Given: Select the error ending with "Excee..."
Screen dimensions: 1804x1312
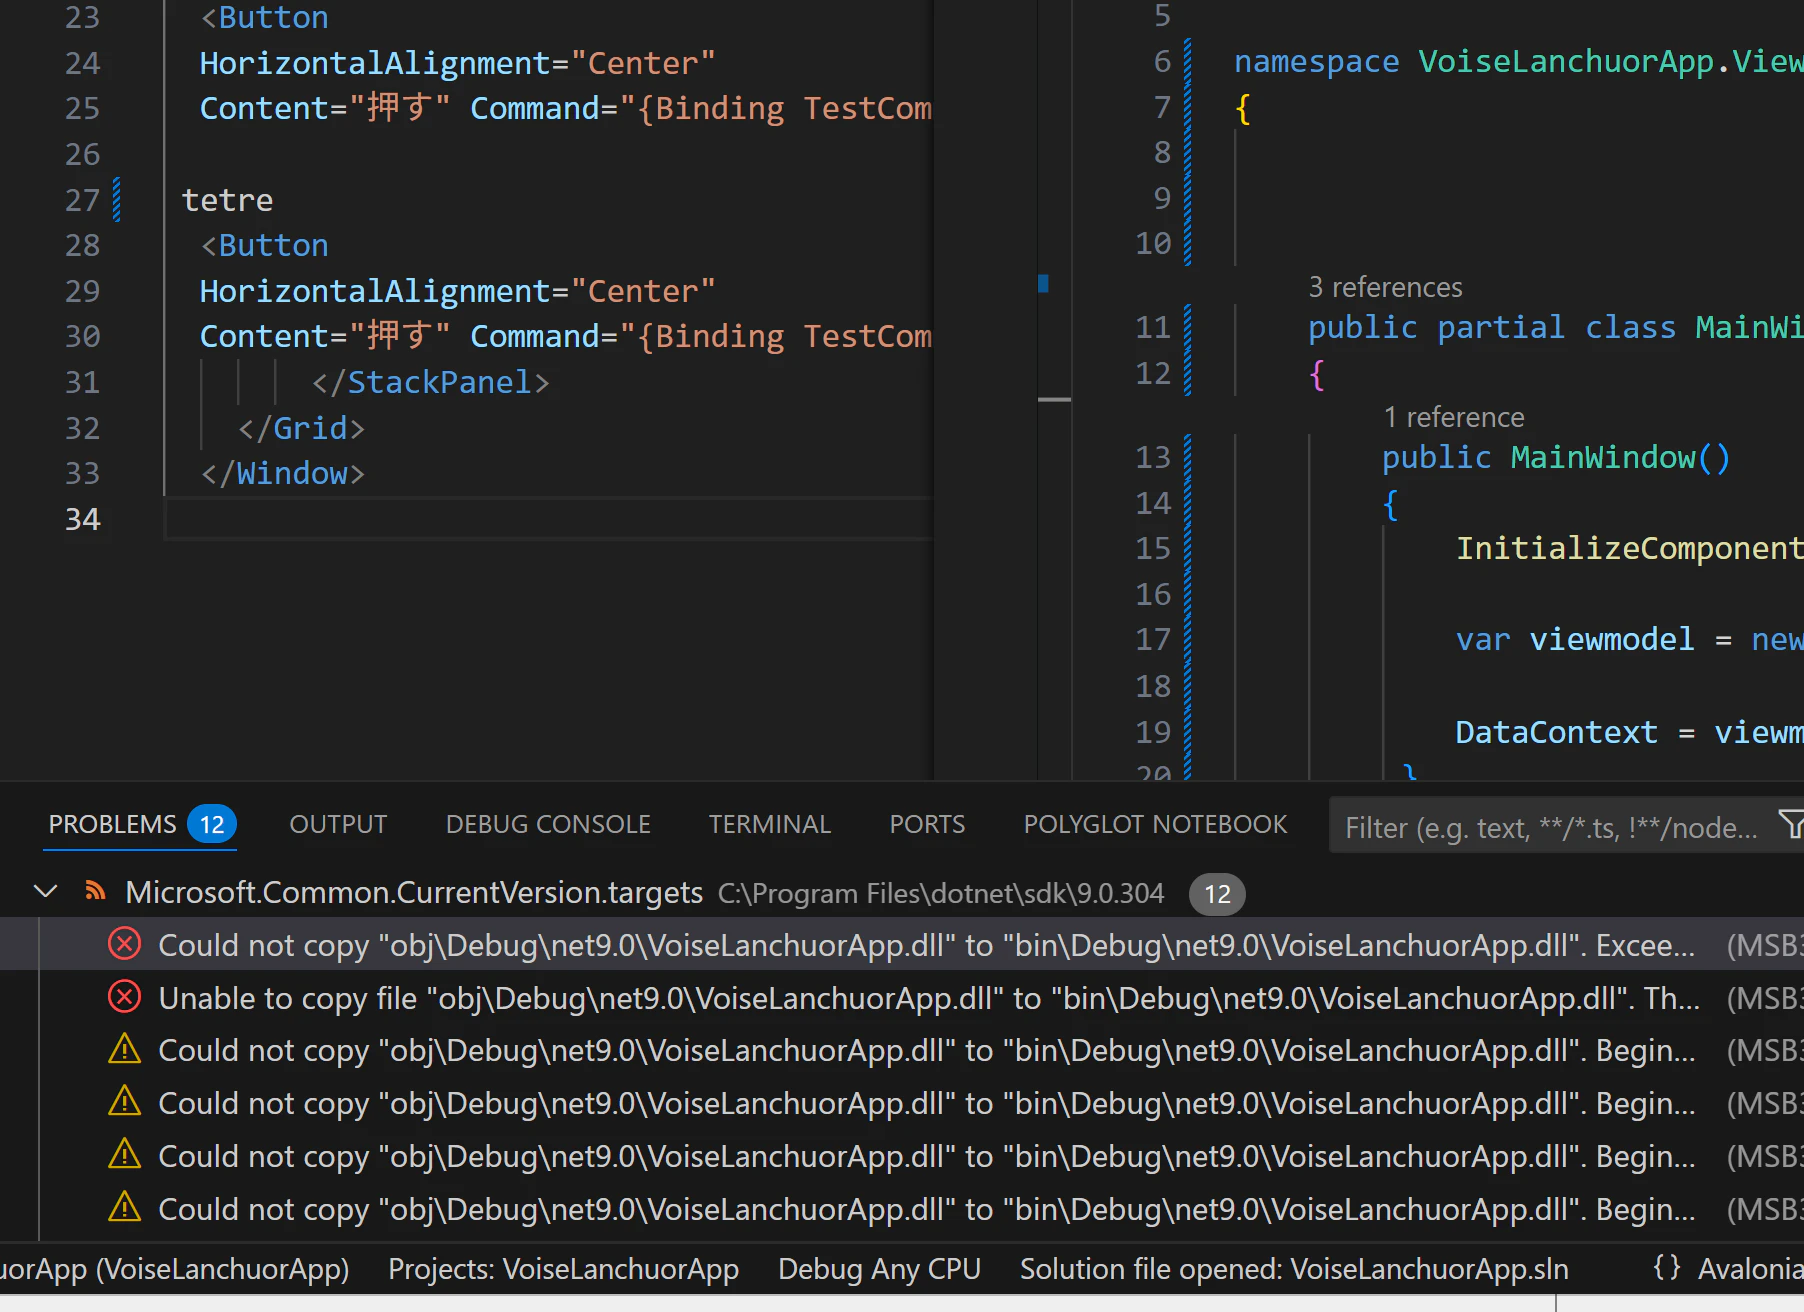Looking at the screenshot, I should (902, 944).
